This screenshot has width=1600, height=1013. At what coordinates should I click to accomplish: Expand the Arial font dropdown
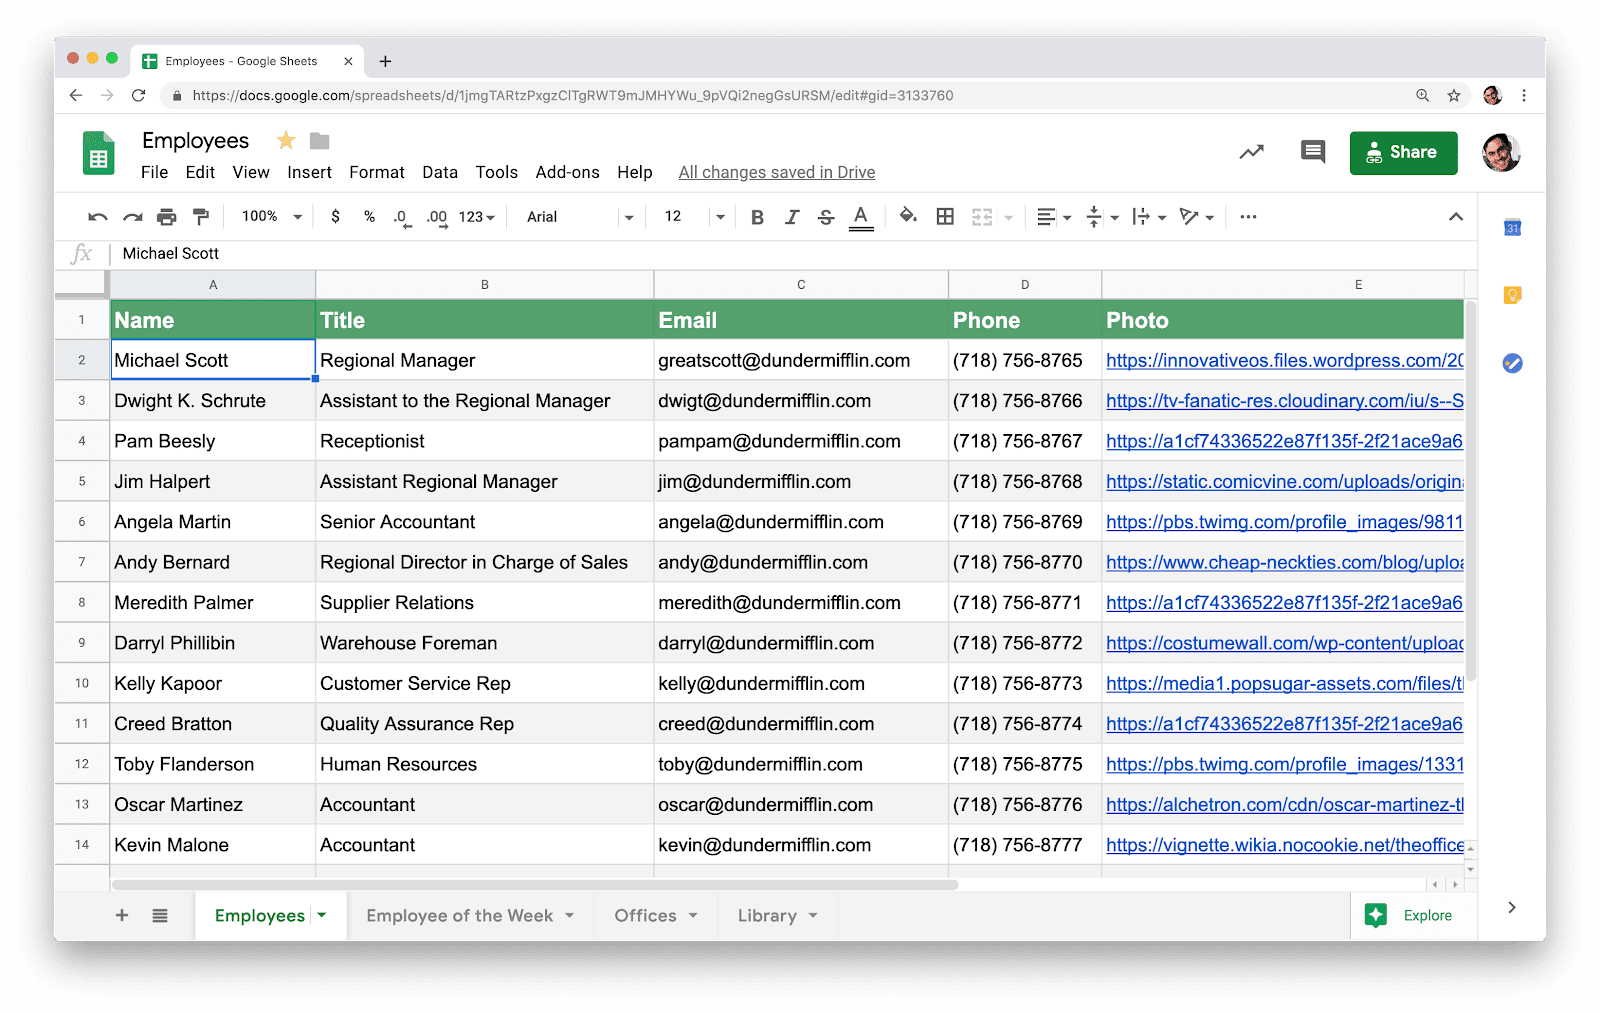580,217
